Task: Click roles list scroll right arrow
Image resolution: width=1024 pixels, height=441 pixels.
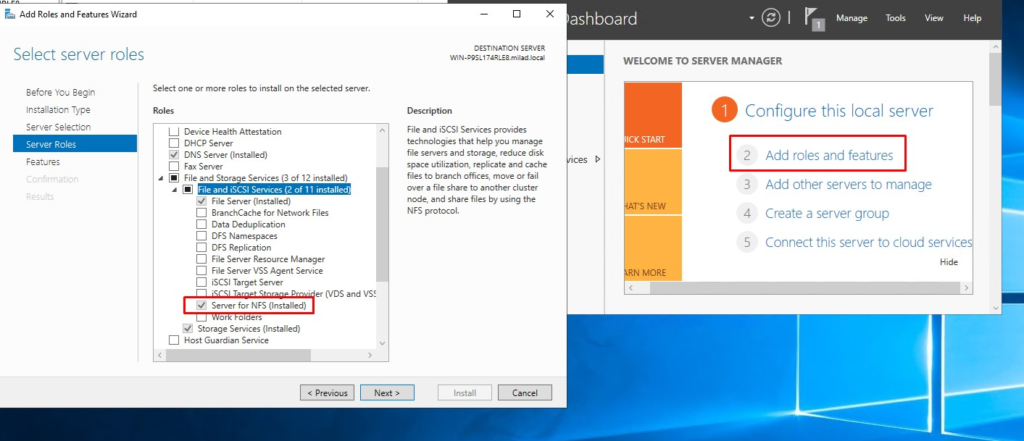Action: 370,355
